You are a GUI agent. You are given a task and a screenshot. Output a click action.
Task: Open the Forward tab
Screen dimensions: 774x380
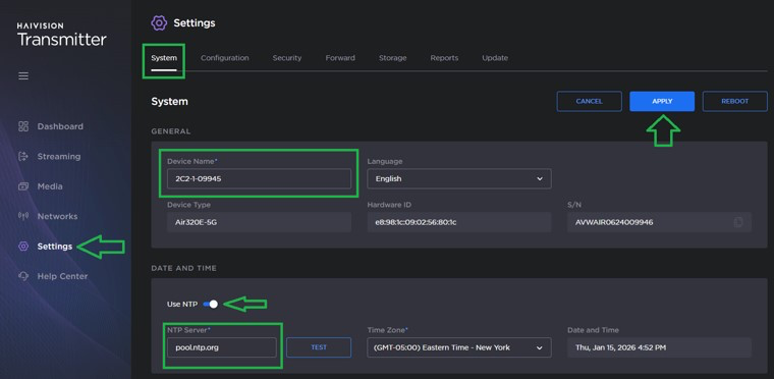[340, 58]
